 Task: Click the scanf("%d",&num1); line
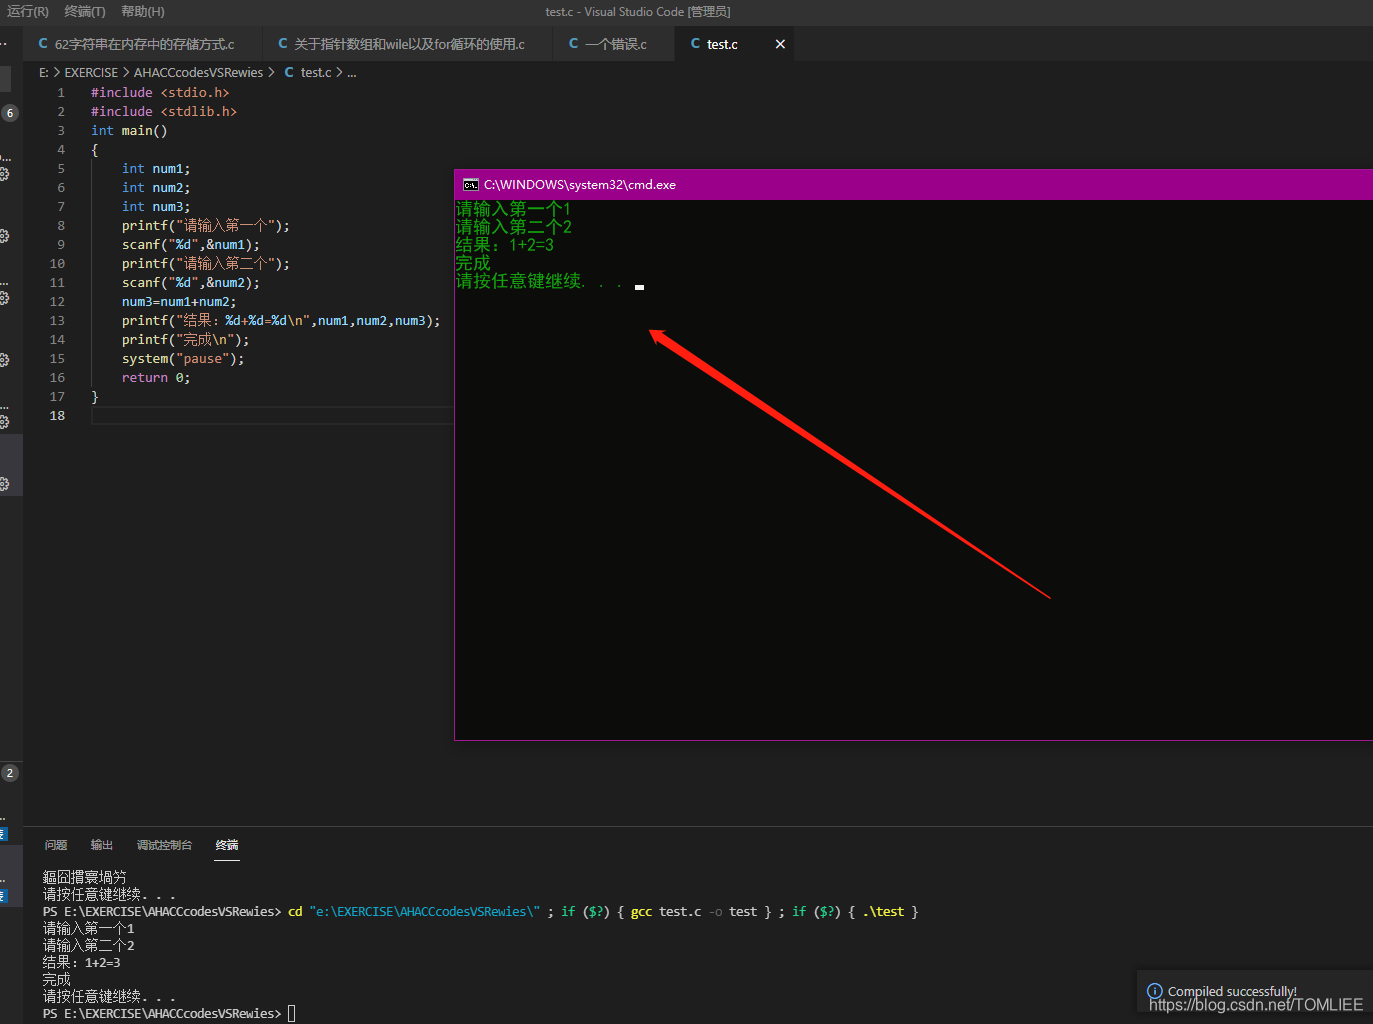[x=191, y=244]
